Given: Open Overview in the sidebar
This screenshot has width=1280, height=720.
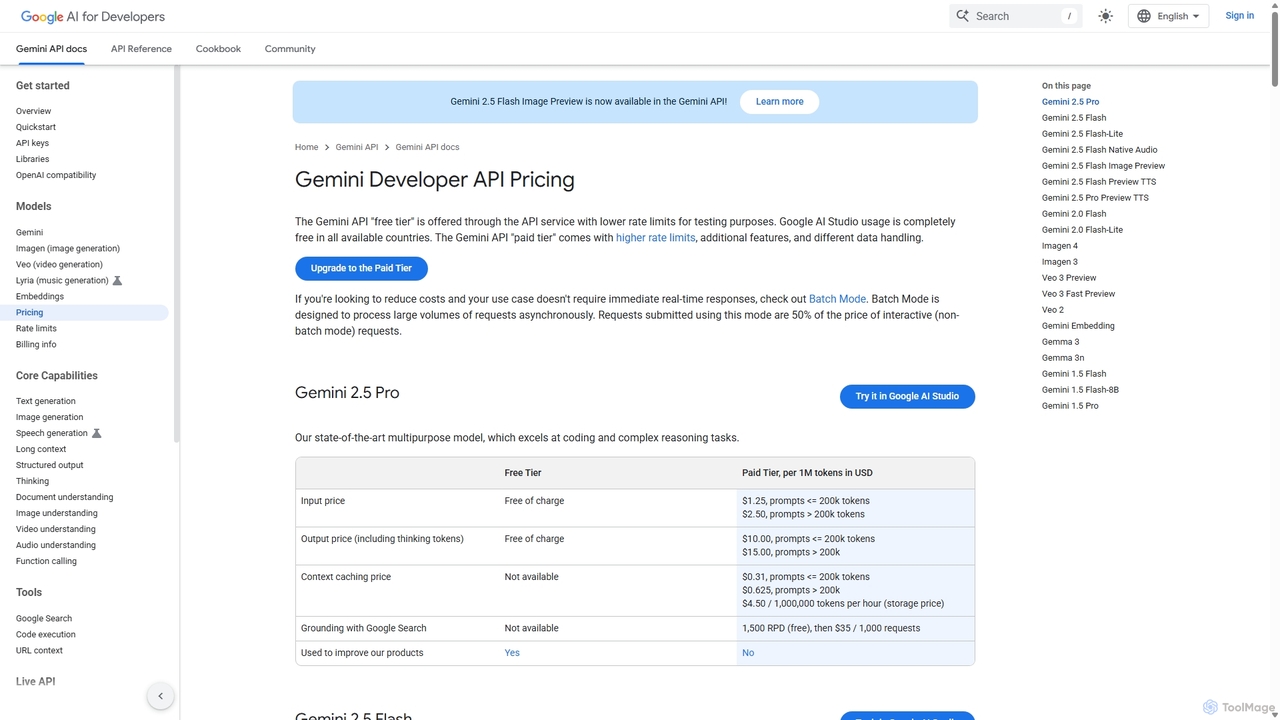Looking at the screenshot, I should click(x=33, y=111).
